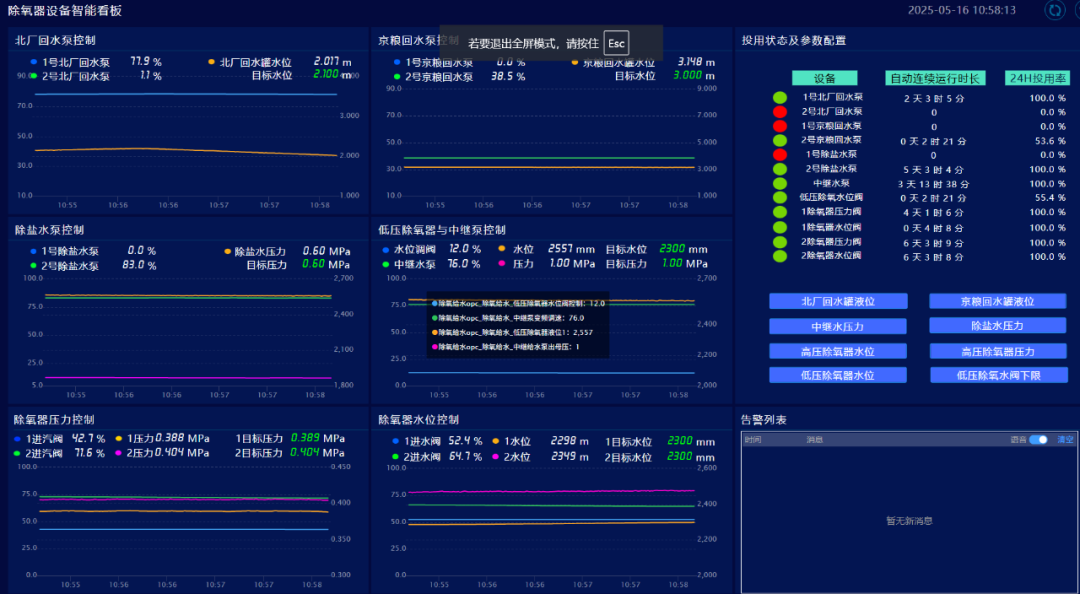Toggle the 水位调阀 series in the legend
1080x594 pixels.
(x=409, y=249)
